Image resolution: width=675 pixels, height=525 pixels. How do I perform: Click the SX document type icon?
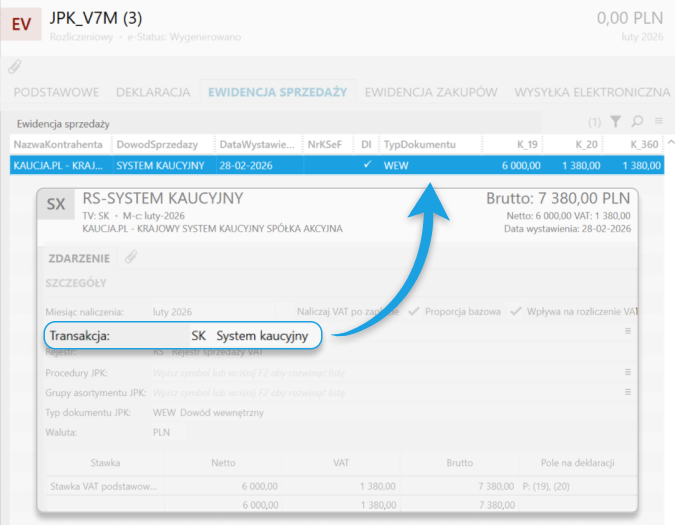pos(57,206)
